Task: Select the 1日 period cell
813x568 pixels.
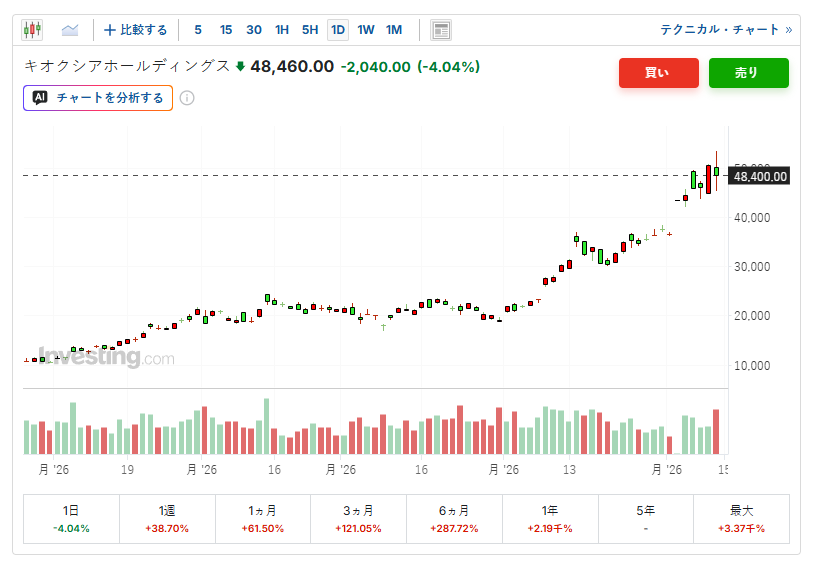Action: [71, 519]
